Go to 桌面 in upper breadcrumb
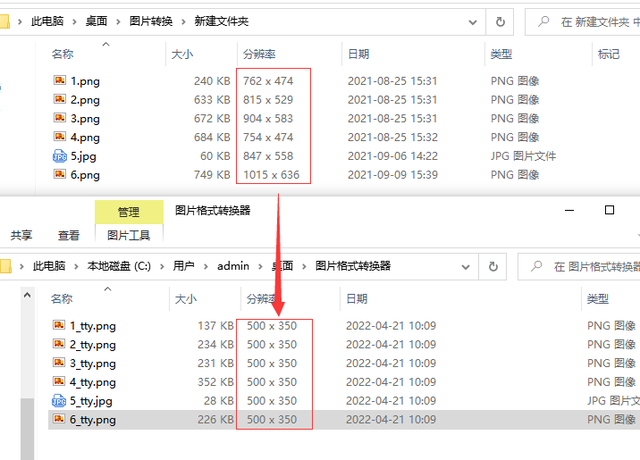Image resolution: width=640 pixels, height=460 pixels. point(96,21)
